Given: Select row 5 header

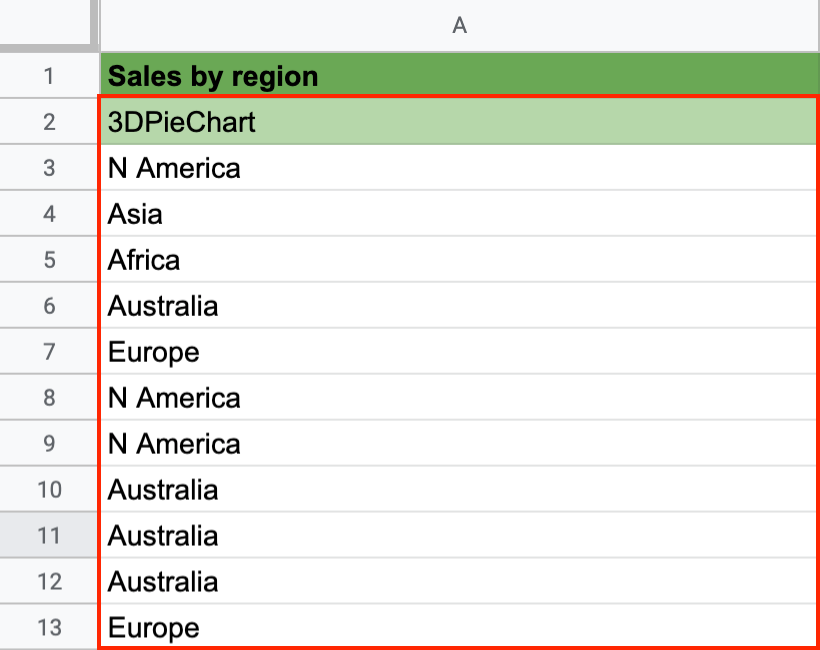Looking at the screenshot, I should tap(49, 260).
